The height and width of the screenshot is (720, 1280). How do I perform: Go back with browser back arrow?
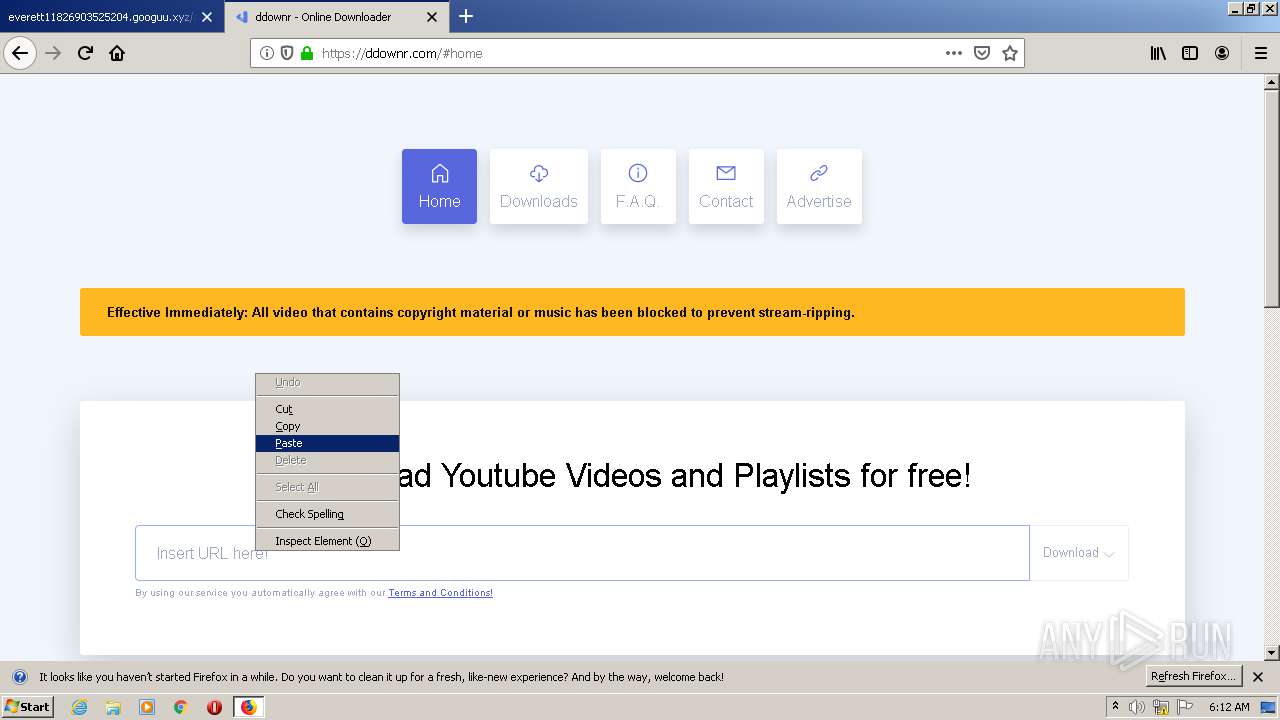[20, 53]
